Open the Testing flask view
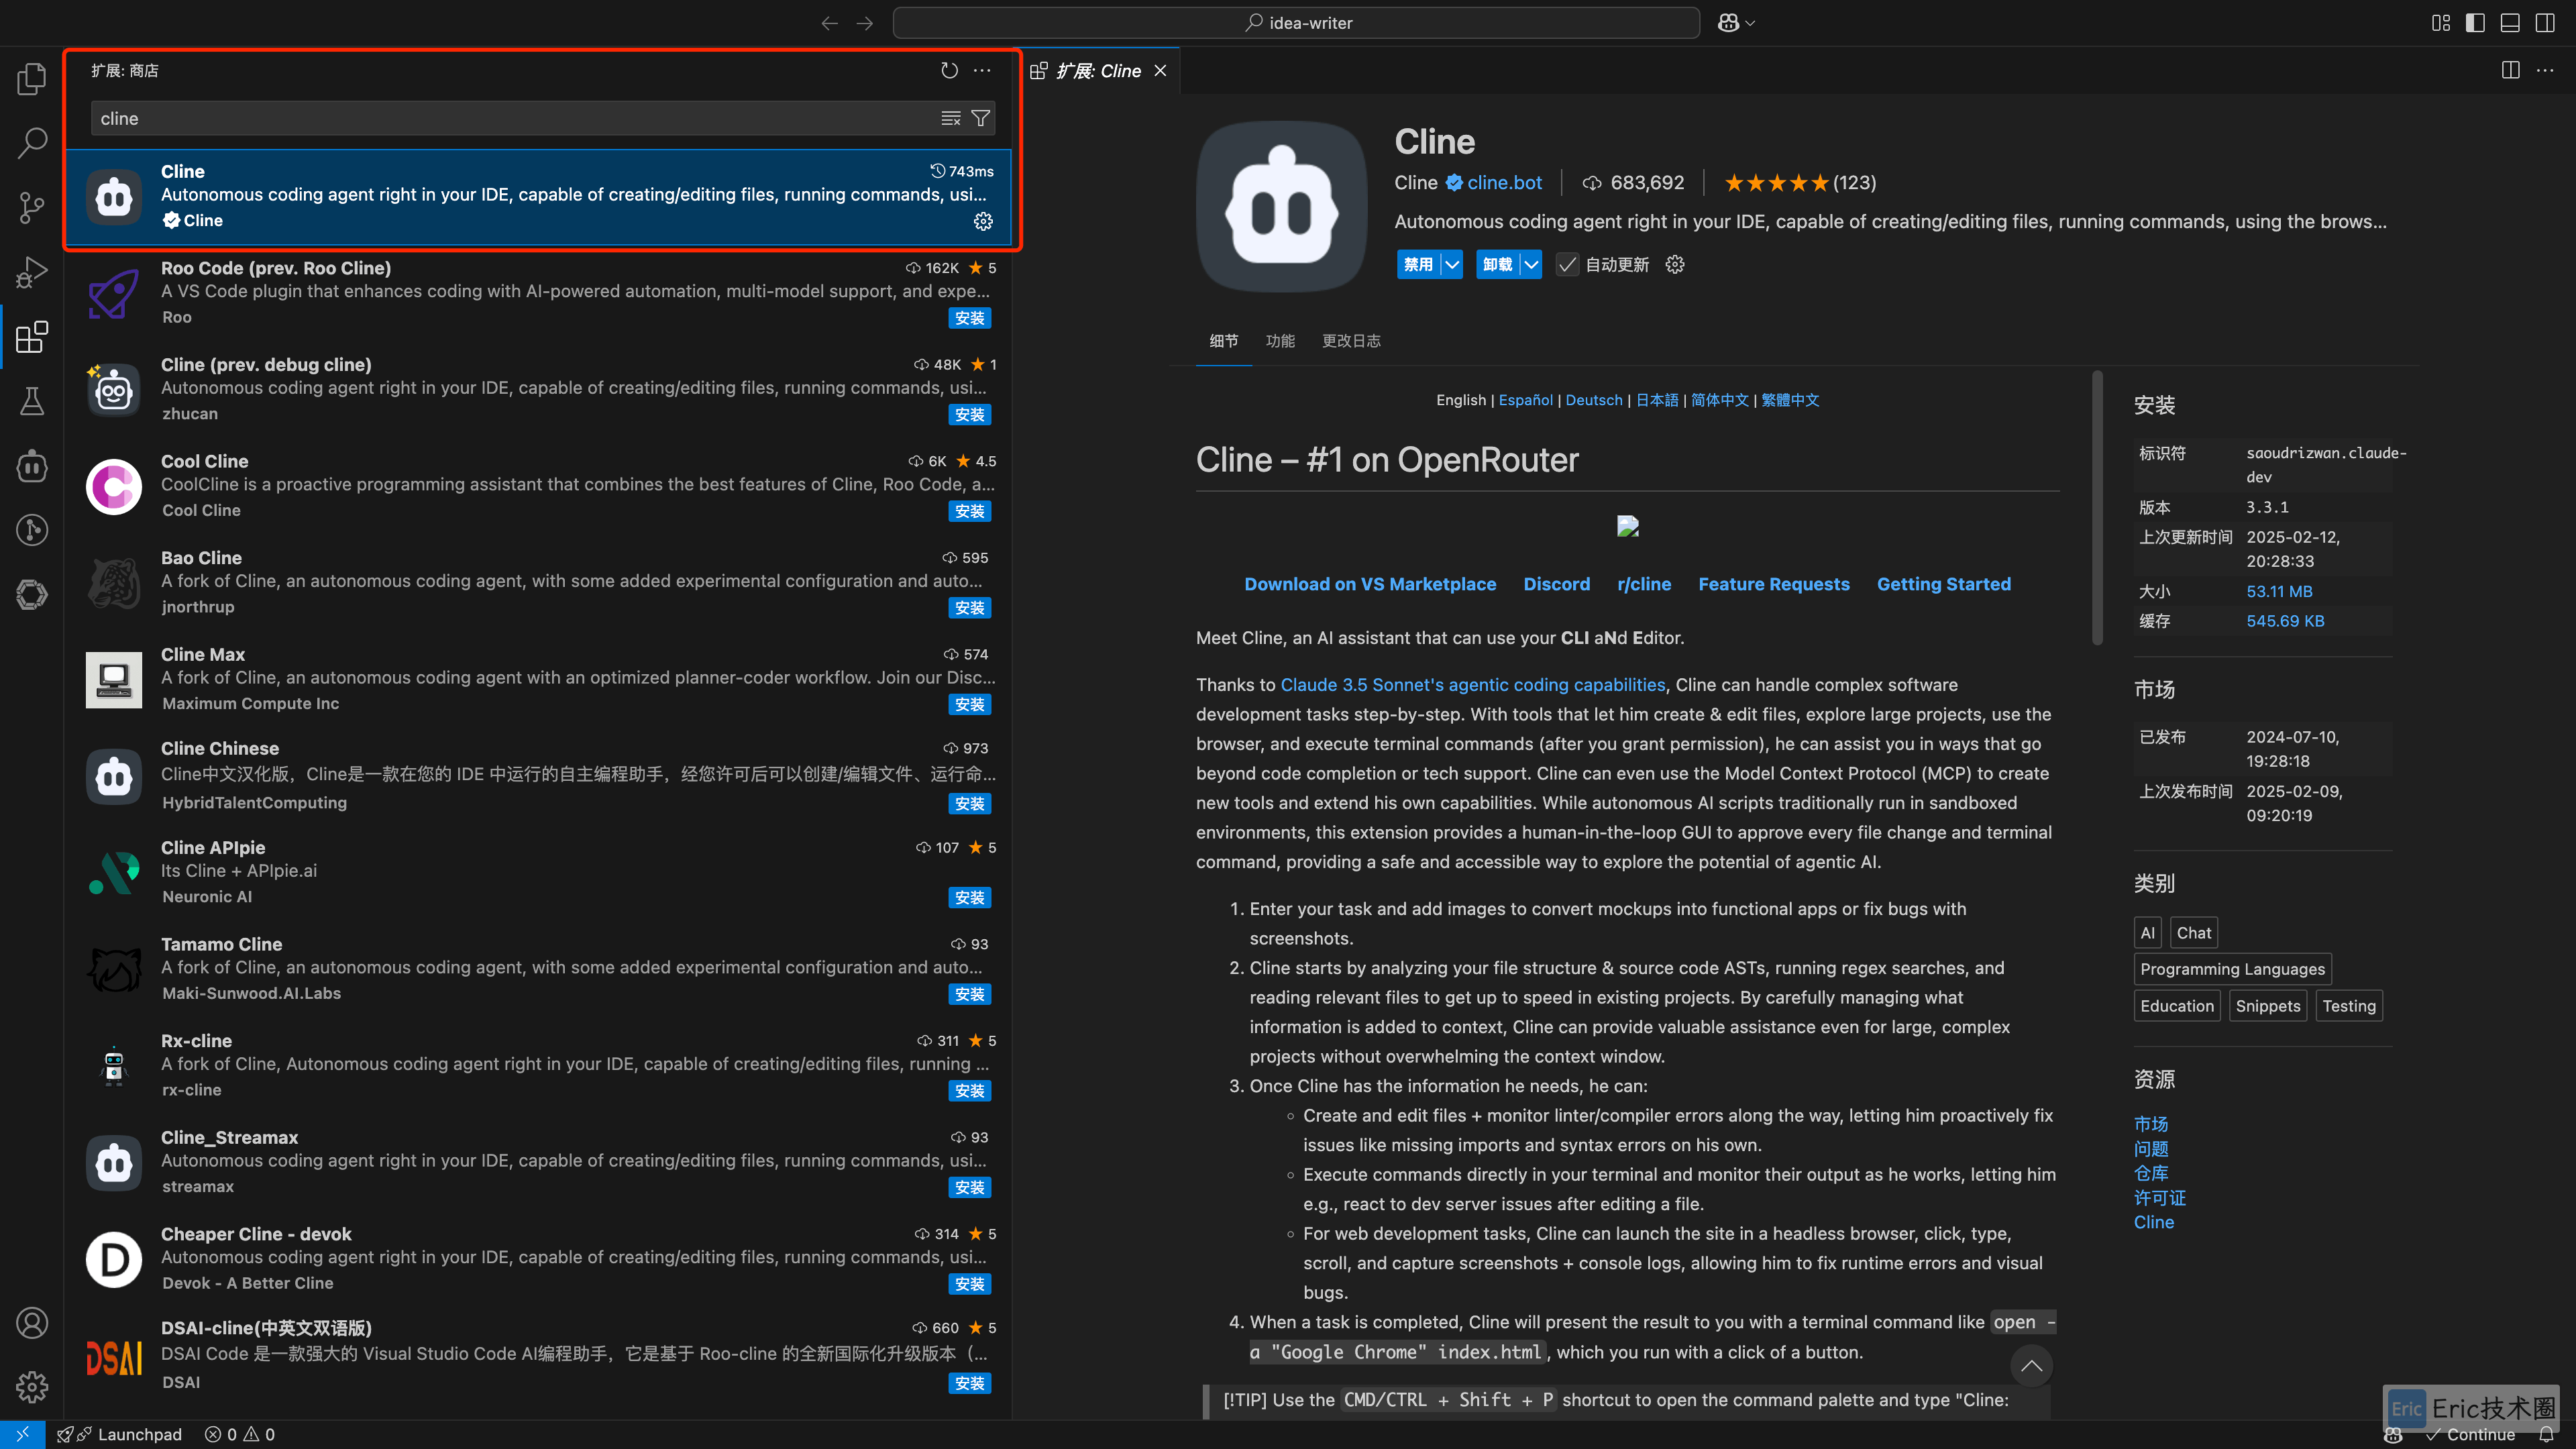The width and height of the screenshot is (2576, 1449). pos(32,401)
